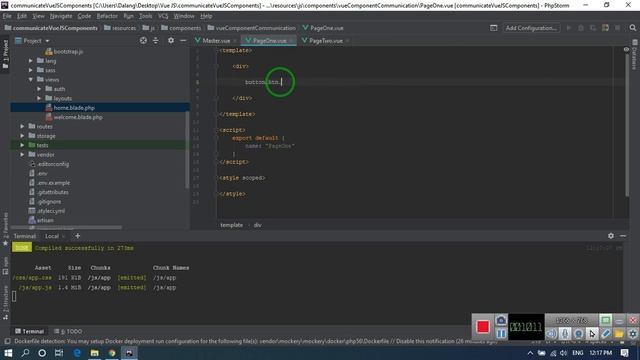This screenshot has width=640, height=360.
Task: Open the terminal-window icon beside Add Configuration
Action: tap(493, 28)
